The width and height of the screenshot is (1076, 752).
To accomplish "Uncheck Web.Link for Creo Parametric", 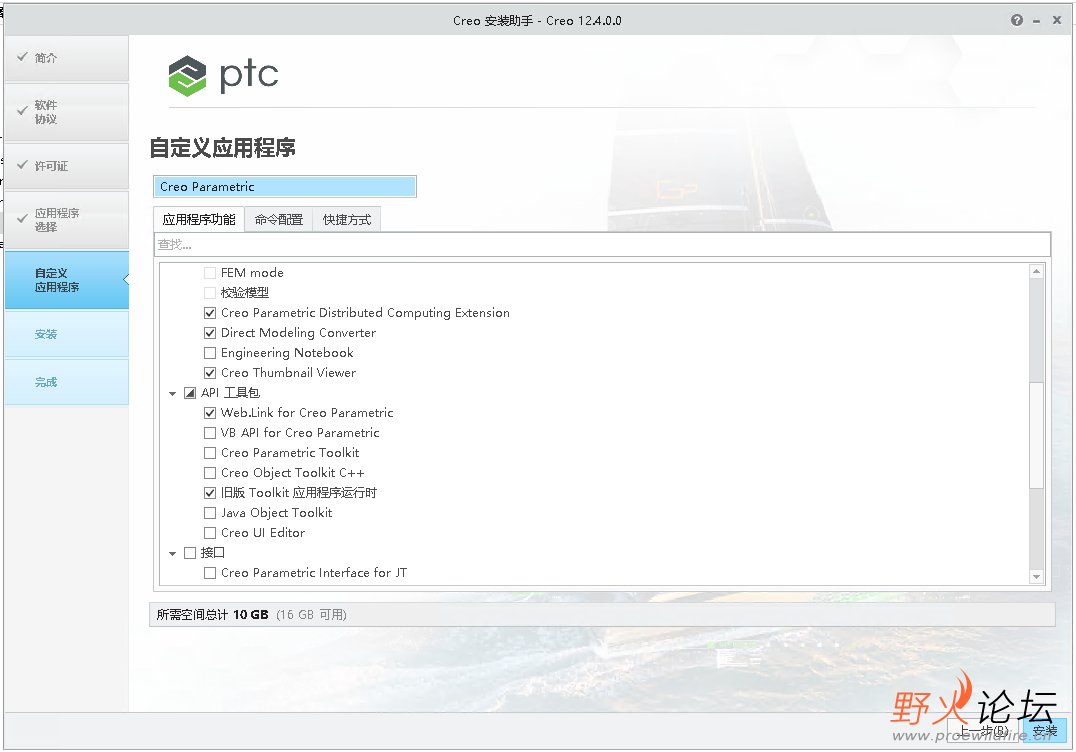I will click(210, 413).
